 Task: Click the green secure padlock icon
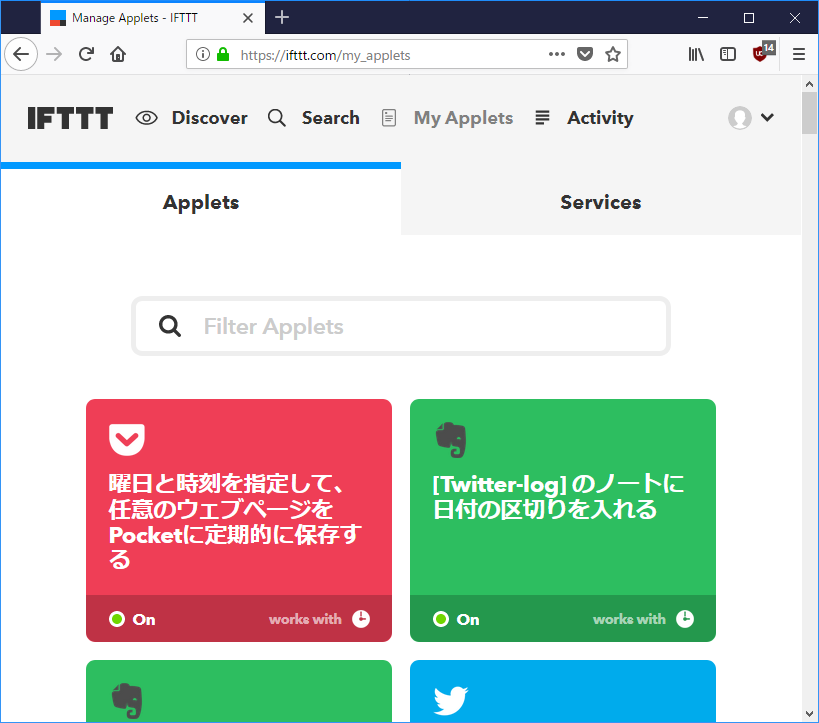(x=223, y=54)
